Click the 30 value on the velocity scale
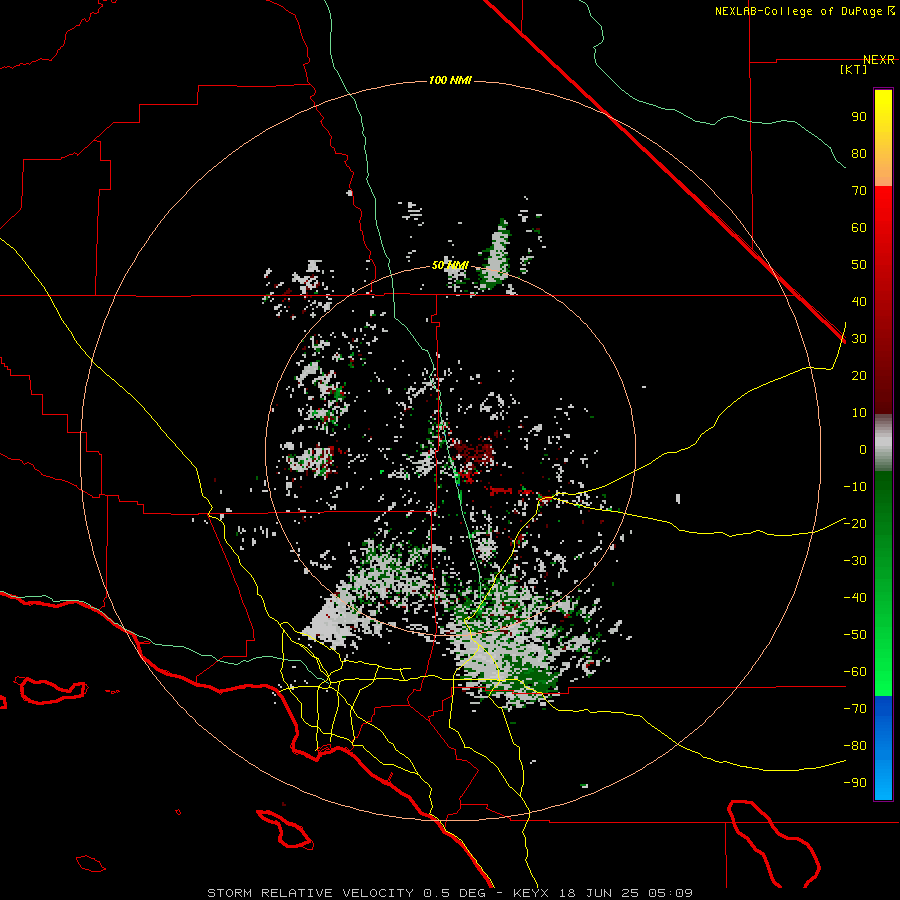Viewport: 900px width, 900px height. click(x=859, y=339)
